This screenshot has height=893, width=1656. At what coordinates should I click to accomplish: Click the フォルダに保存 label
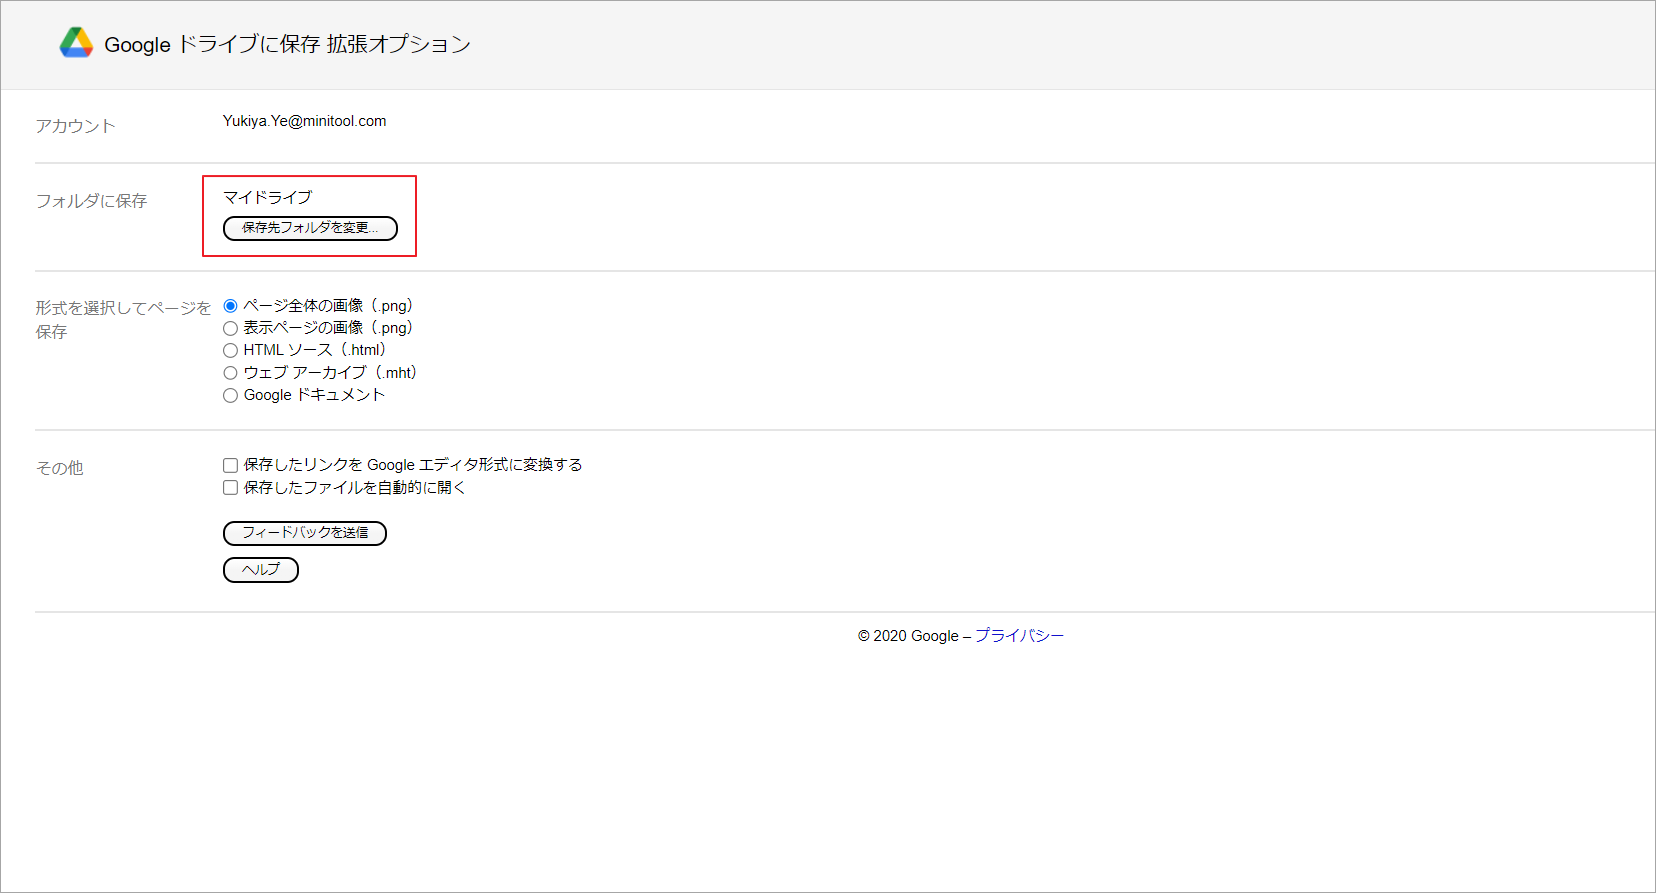pos(91,201)
